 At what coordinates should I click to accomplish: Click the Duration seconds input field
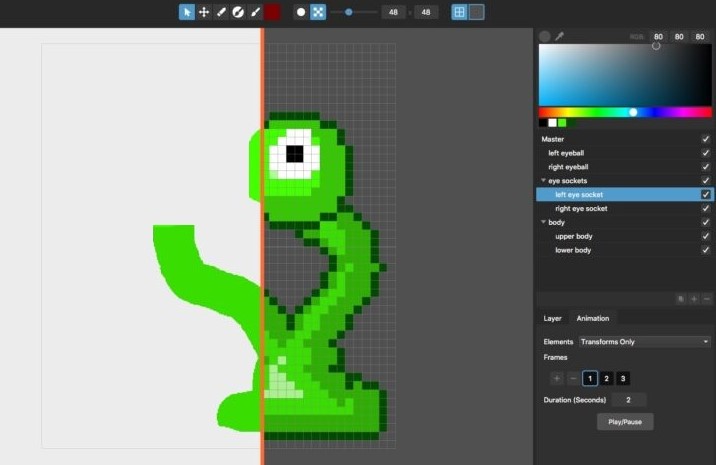tap(628, 400)
